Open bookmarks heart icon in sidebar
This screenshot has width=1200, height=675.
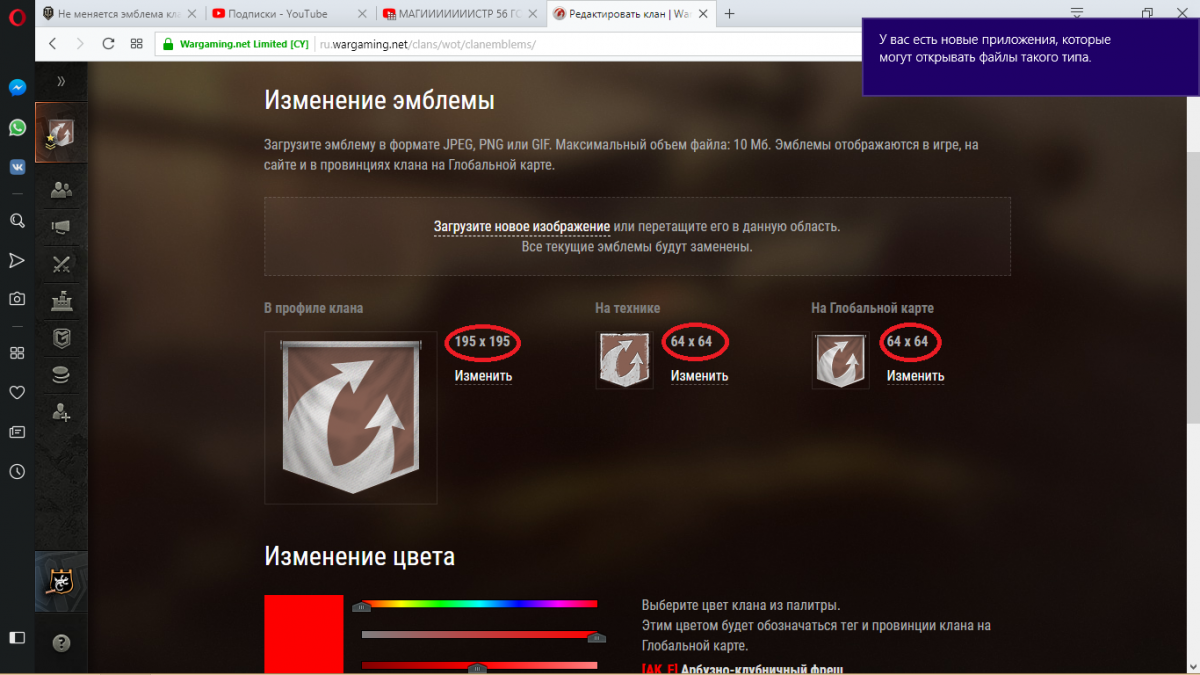(x=17, y=393)
